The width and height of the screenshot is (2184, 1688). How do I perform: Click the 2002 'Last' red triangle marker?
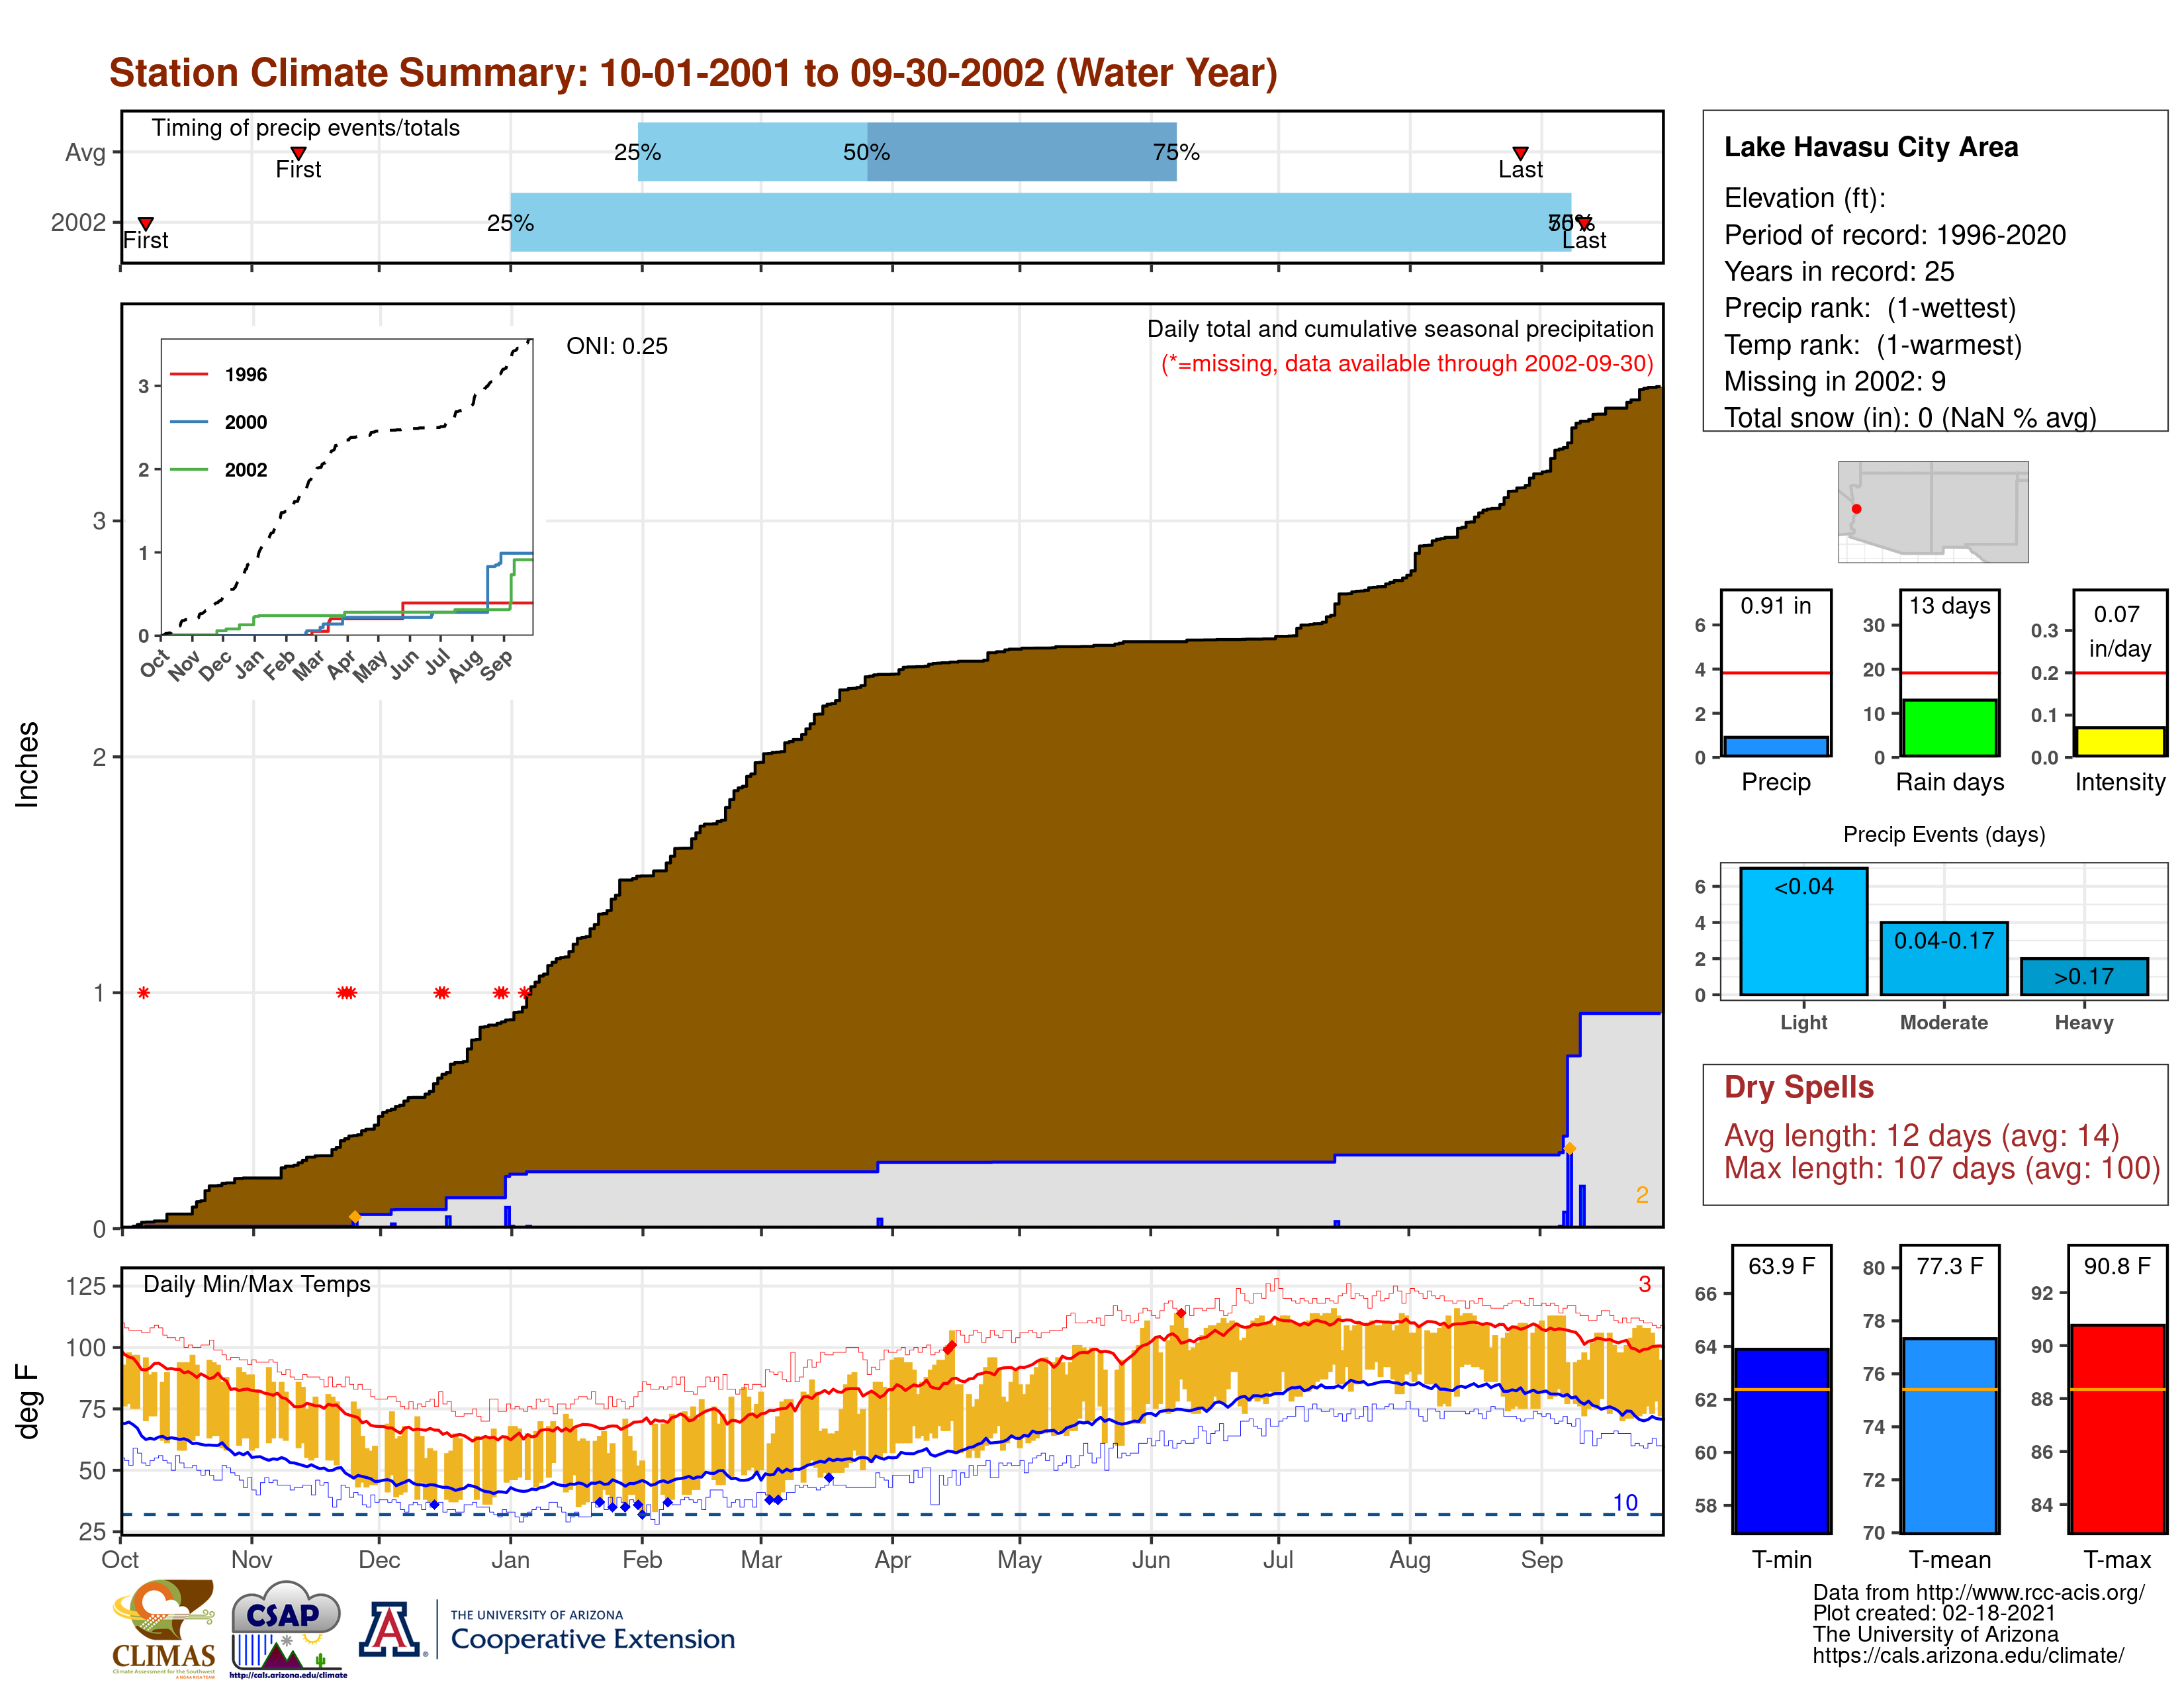(1584, 223)
